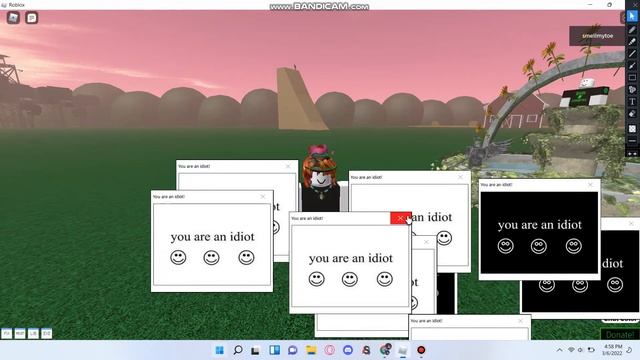Click the green Donate! button

click(620, 335)
